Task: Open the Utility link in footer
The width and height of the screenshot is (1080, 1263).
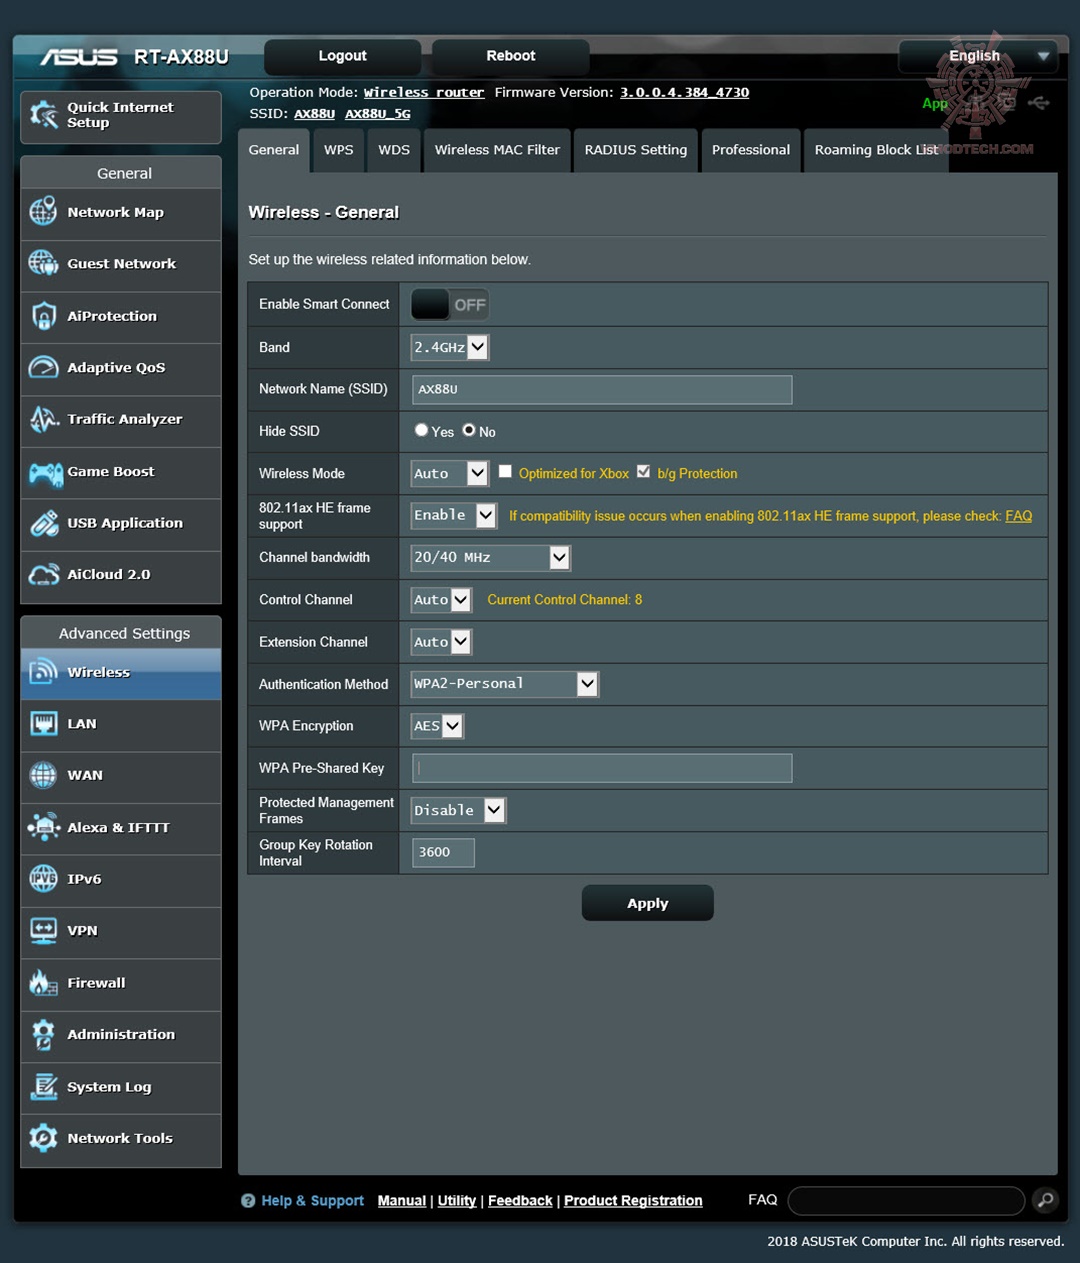Action: tap(457, 1201)
